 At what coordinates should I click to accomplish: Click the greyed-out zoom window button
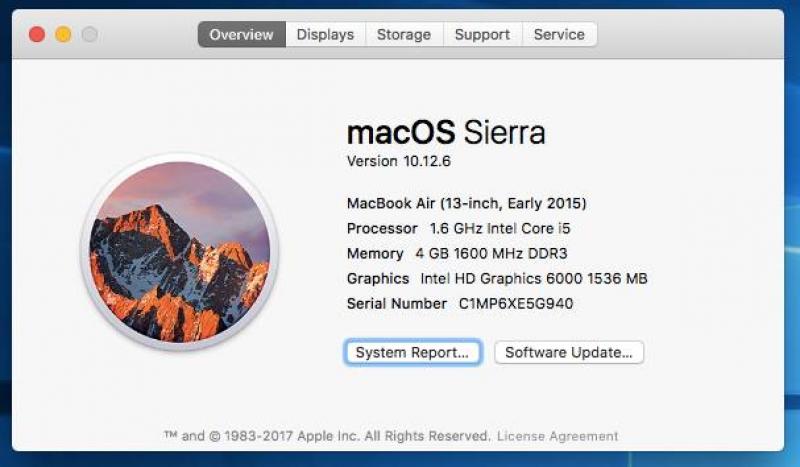[x=90, y=35]
